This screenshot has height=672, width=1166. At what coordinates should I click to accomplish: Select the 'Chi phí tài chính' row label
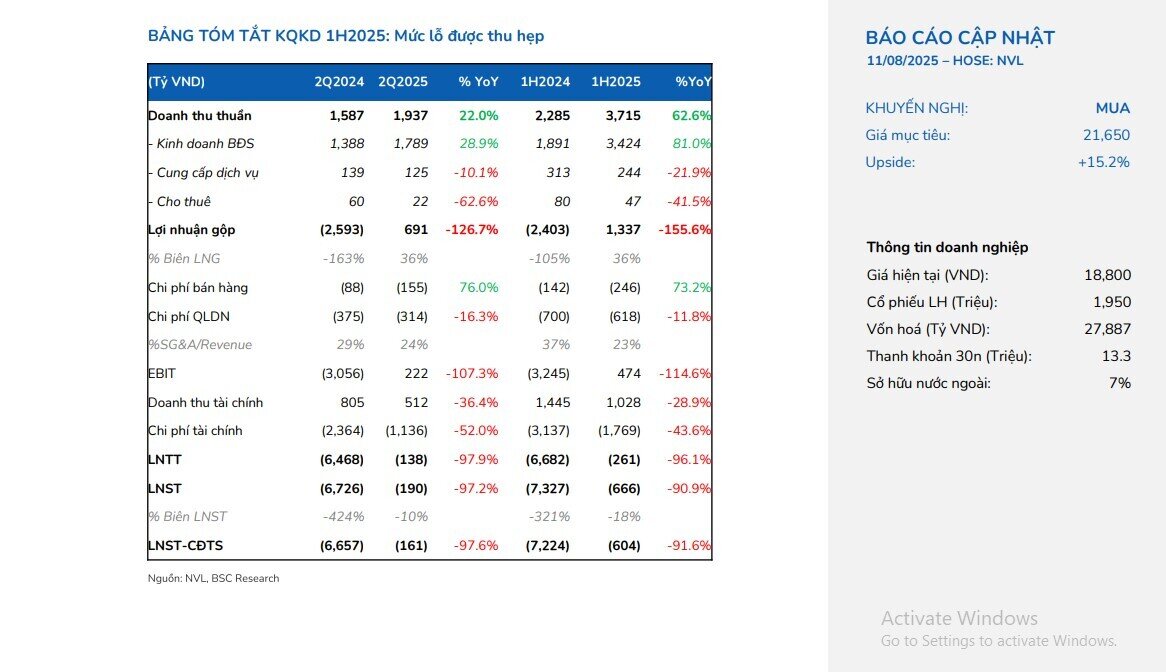[x=195, y=431]
